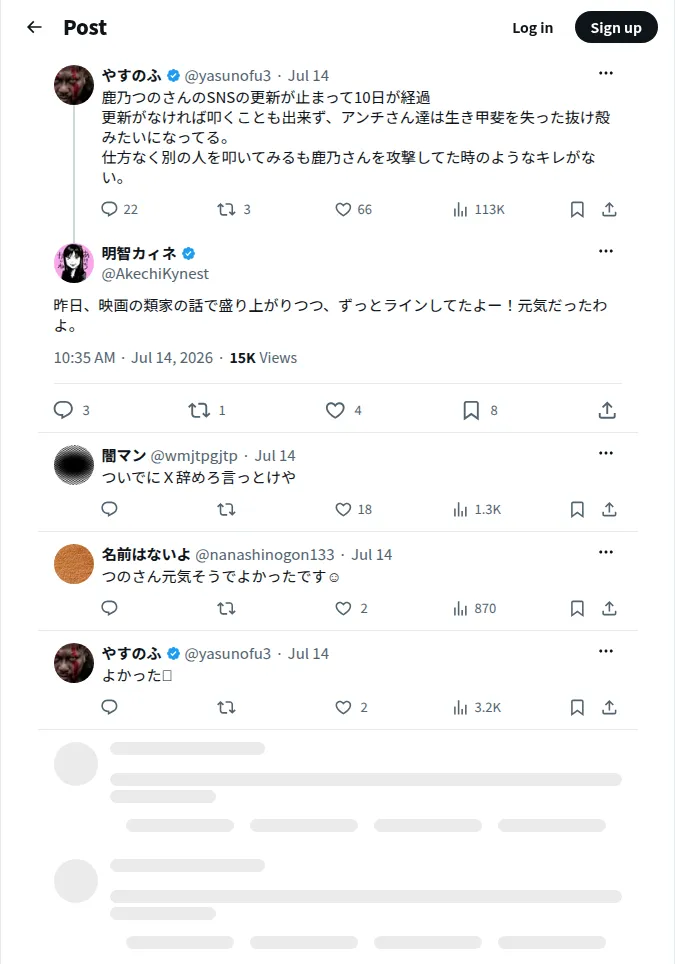Click the Sign up button

click(616, 27)
